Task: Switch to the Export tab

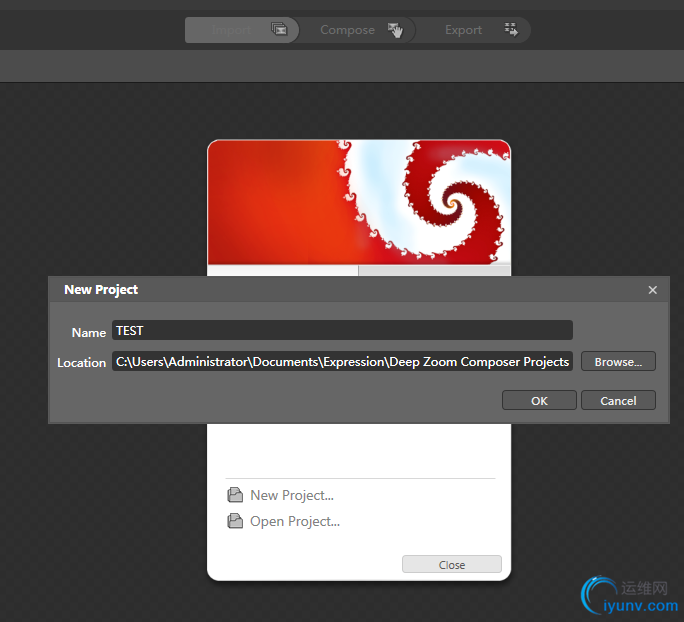Action: pos(473,30)
